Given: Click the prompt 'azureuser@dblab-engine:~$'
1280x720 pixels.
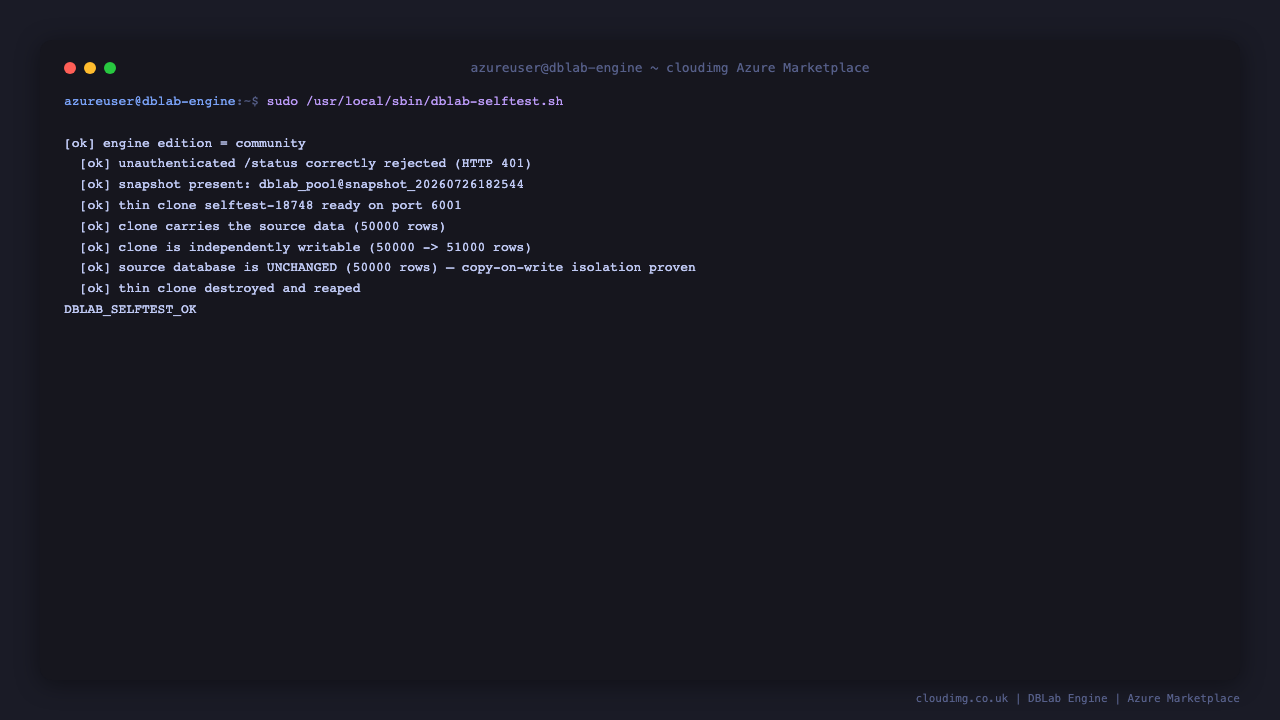Looking at the screenshot, I should 161,101.
